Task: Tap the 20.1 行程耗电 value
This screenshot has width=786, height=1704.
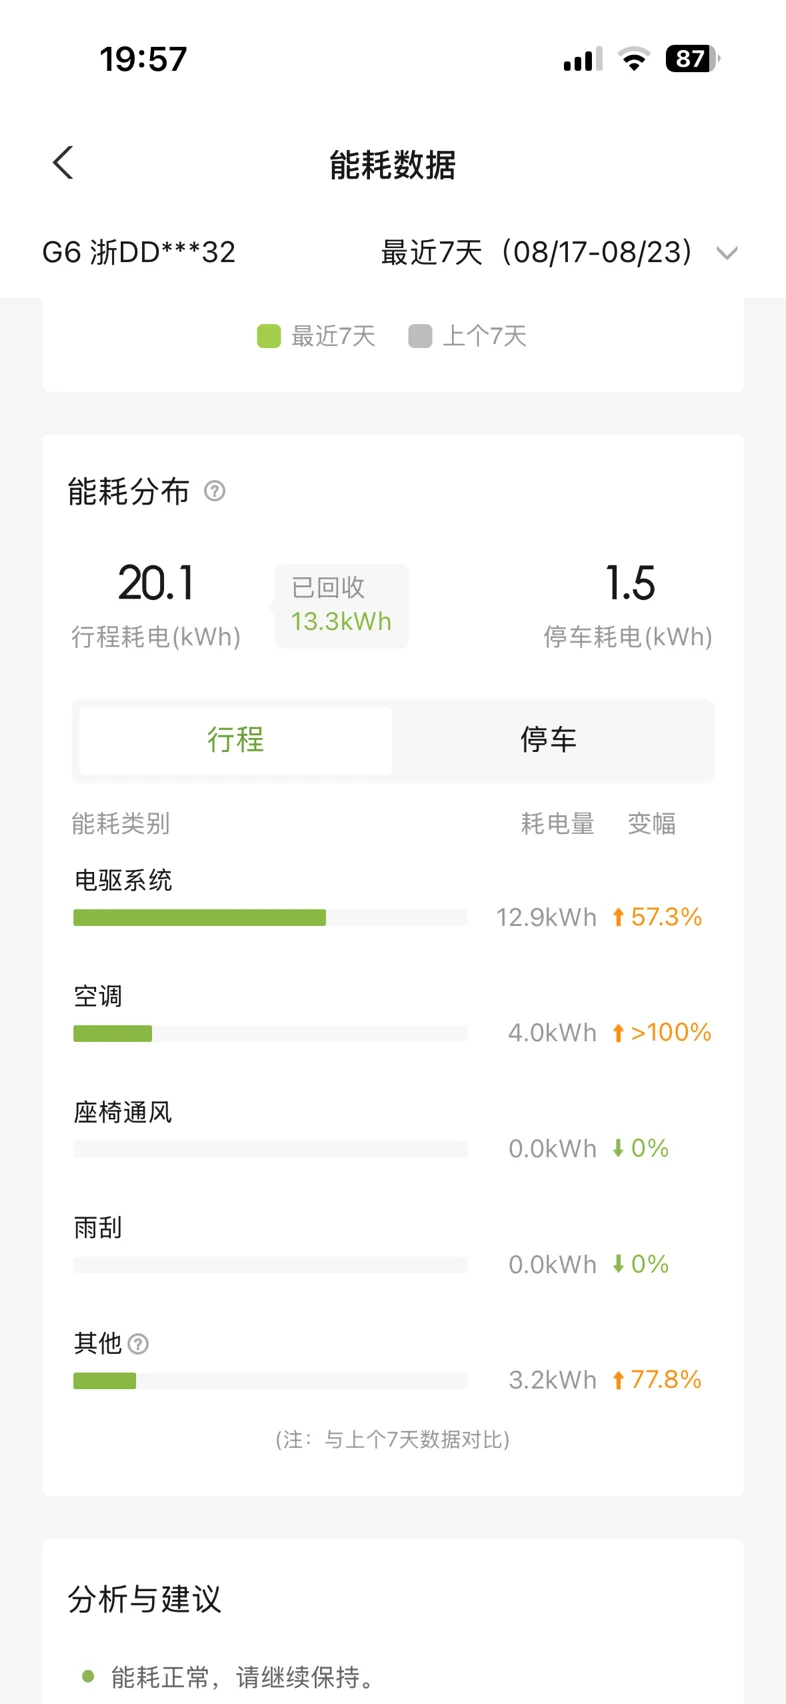Action: coord(156,583)
